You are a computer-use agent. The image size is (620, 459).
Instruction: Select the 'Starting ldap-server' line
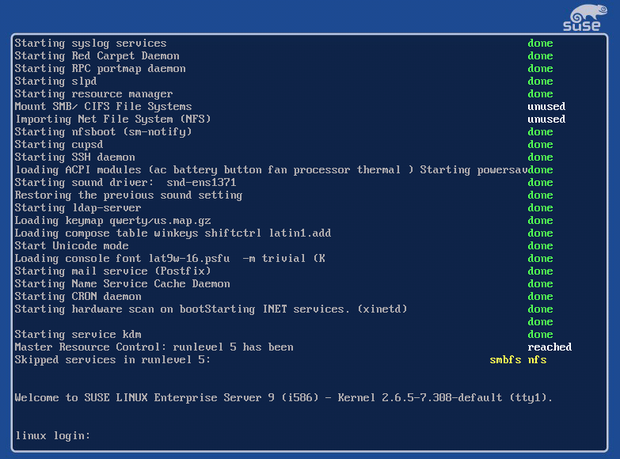[78, 208]
